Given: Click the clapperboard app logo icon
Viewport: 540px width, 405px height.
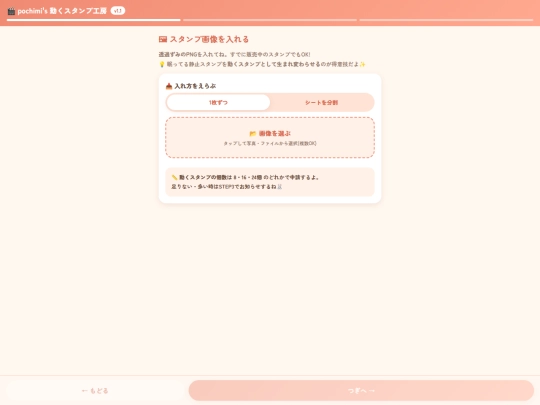Looking at the screenshot, I should click(11, 11).
